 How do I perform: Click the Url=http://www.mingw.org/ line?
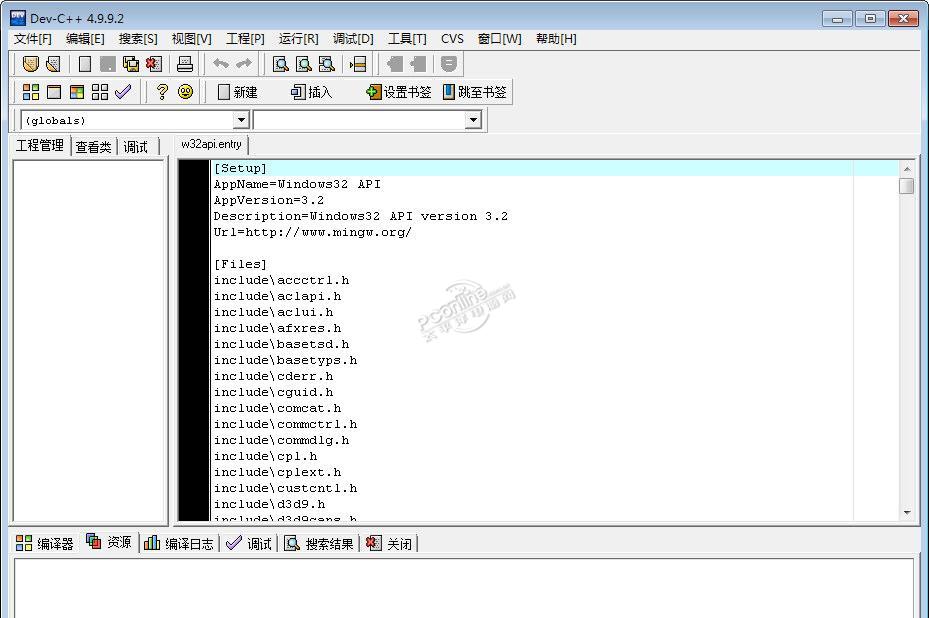pyautogui.click(x=313, y=232)
